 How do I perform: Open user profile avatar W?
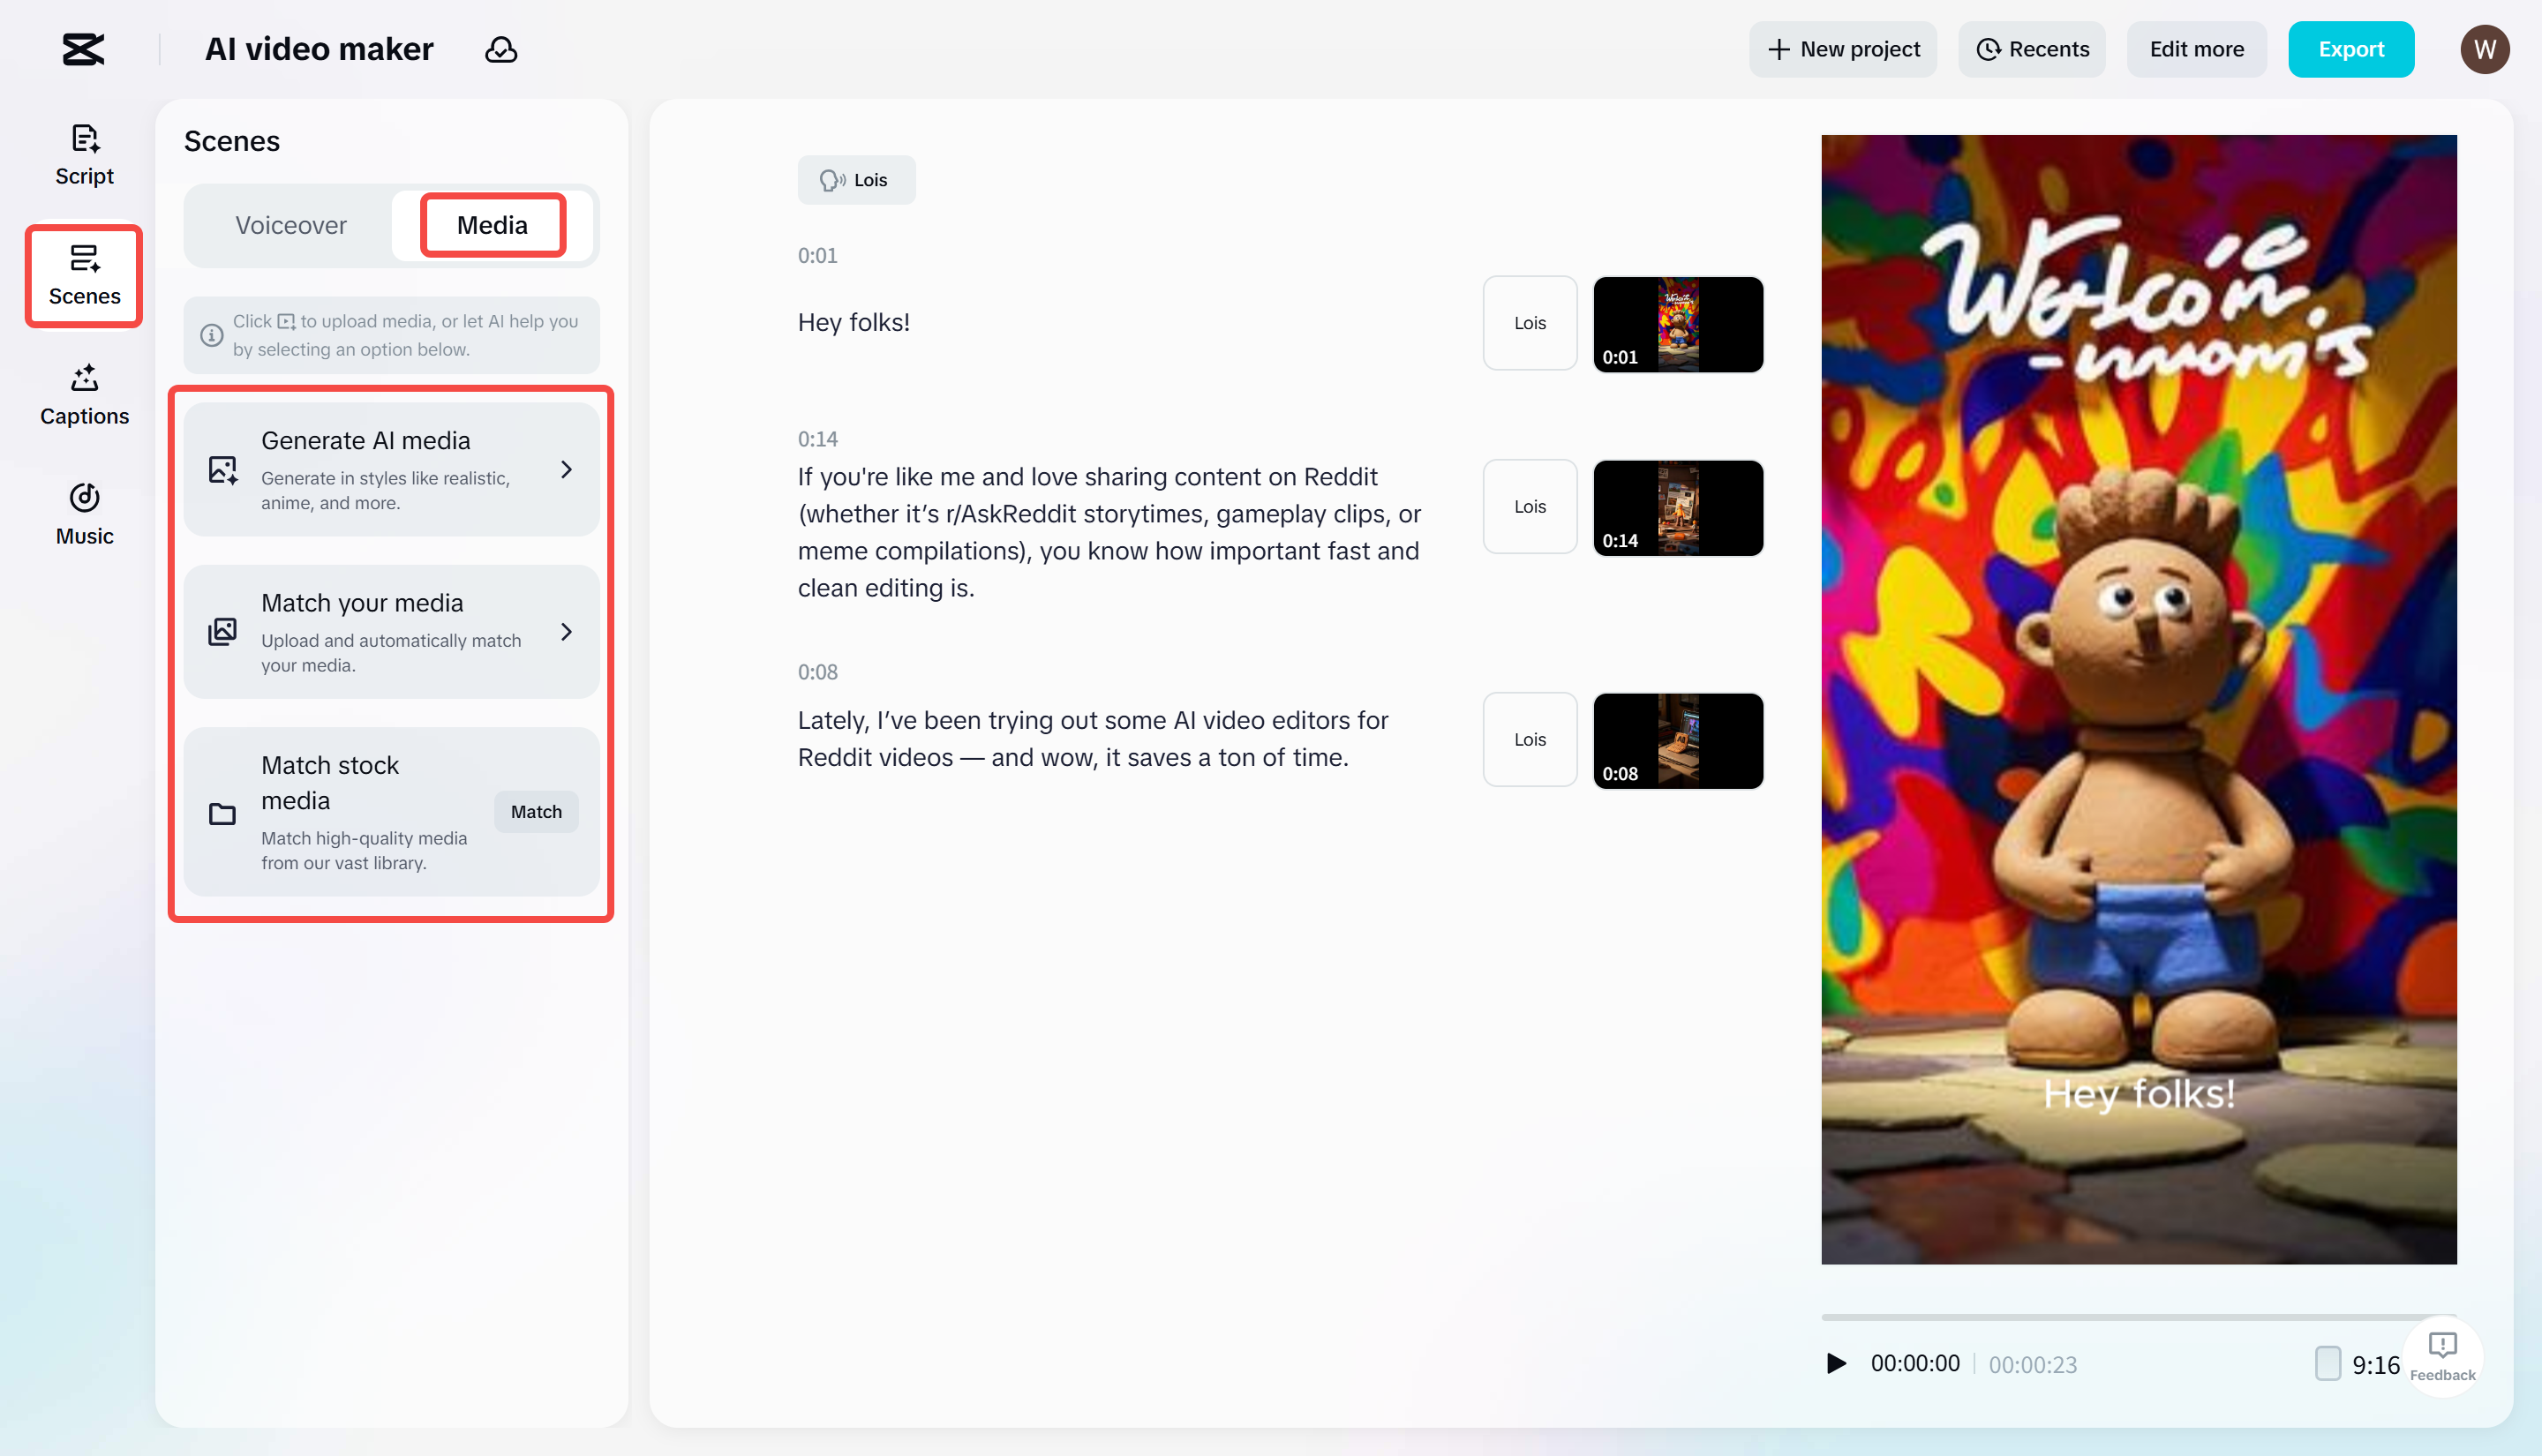pos(2484,49)
